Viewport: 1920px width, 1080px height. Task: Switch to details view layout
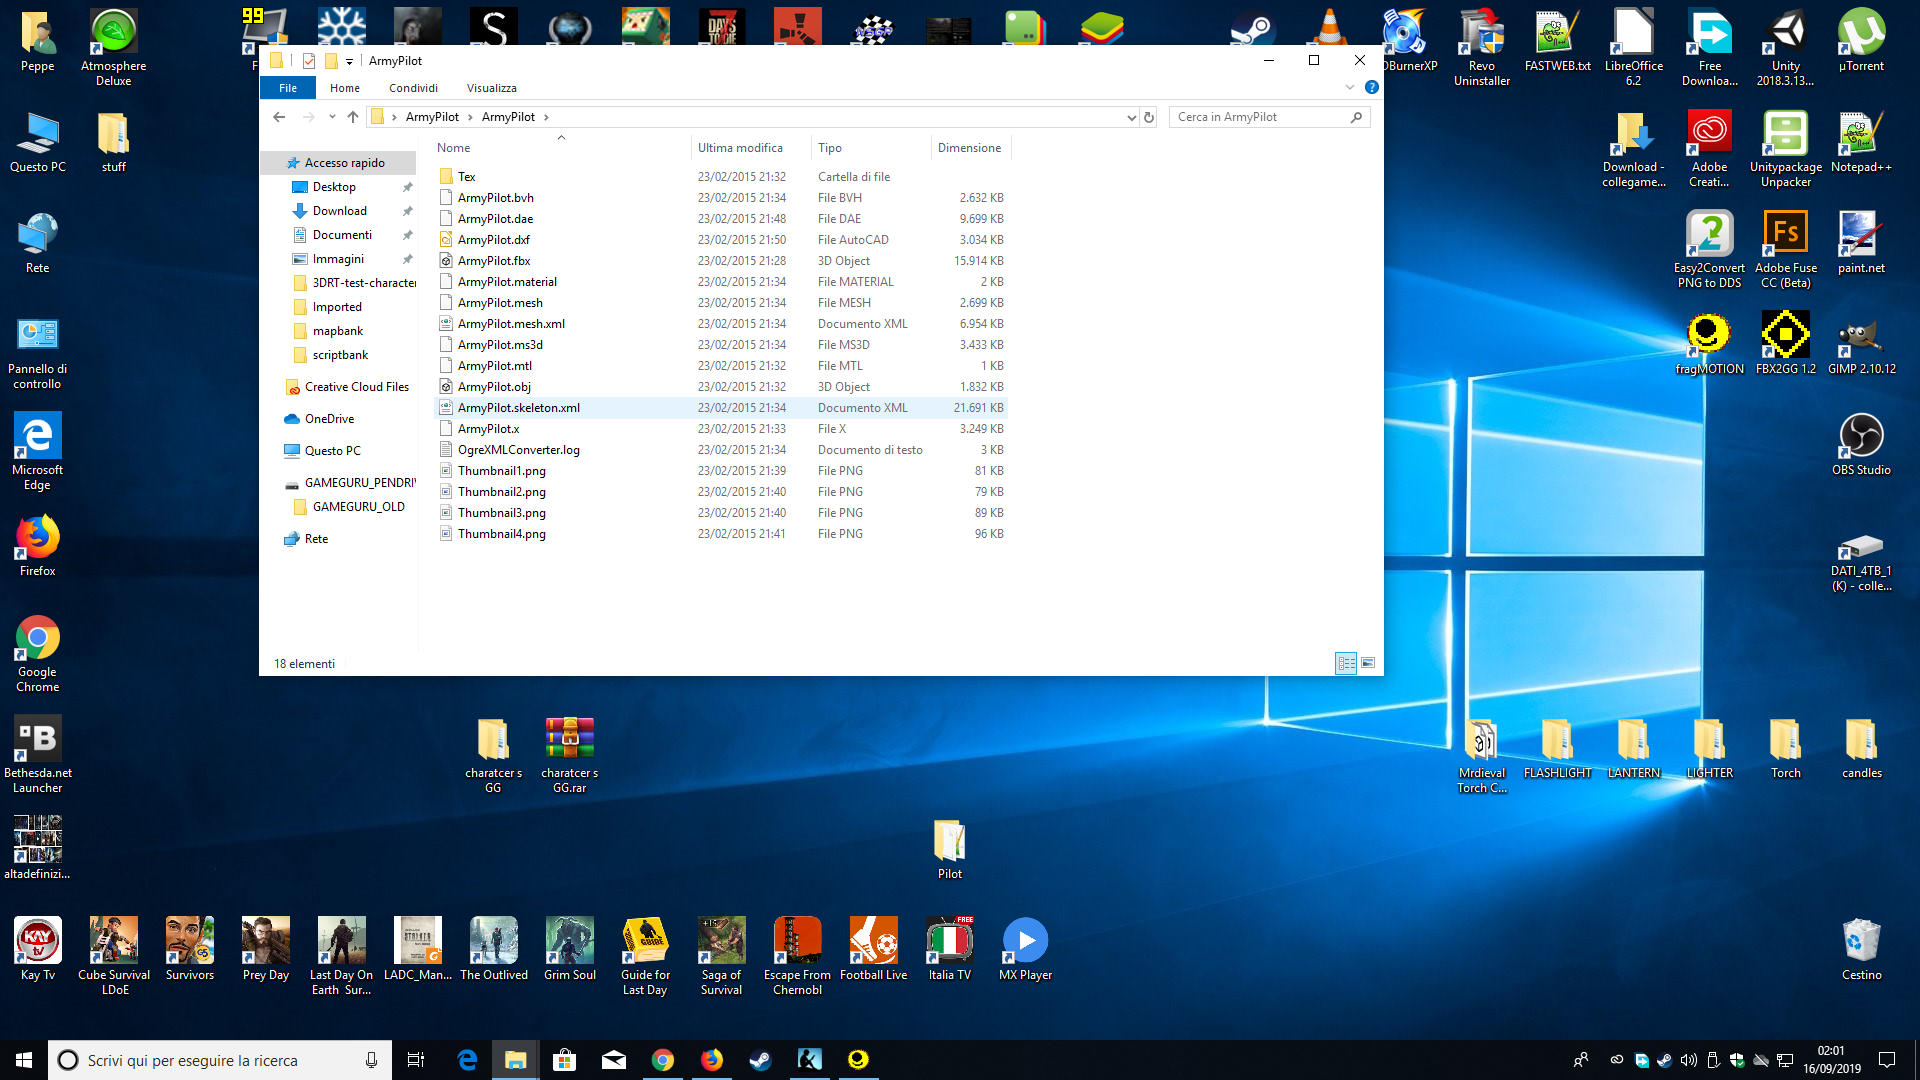1346,663
